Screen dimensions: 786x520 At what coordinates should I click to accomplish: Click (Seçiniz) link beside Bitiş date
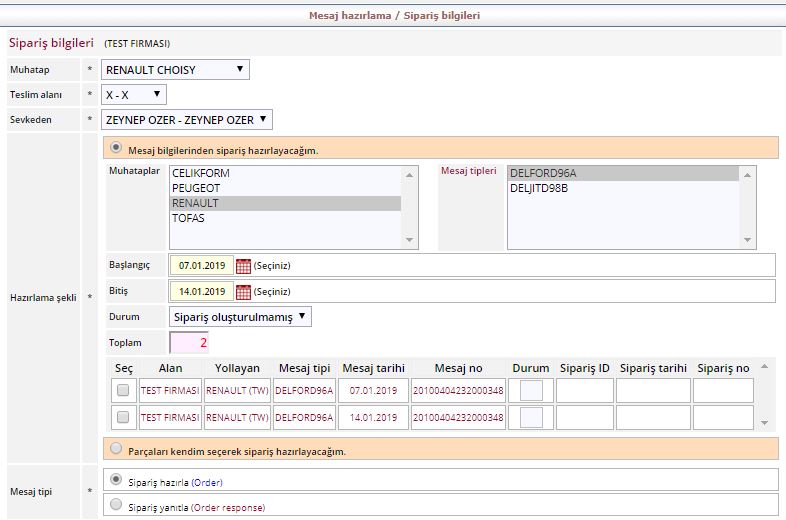[x=272, y=292]
